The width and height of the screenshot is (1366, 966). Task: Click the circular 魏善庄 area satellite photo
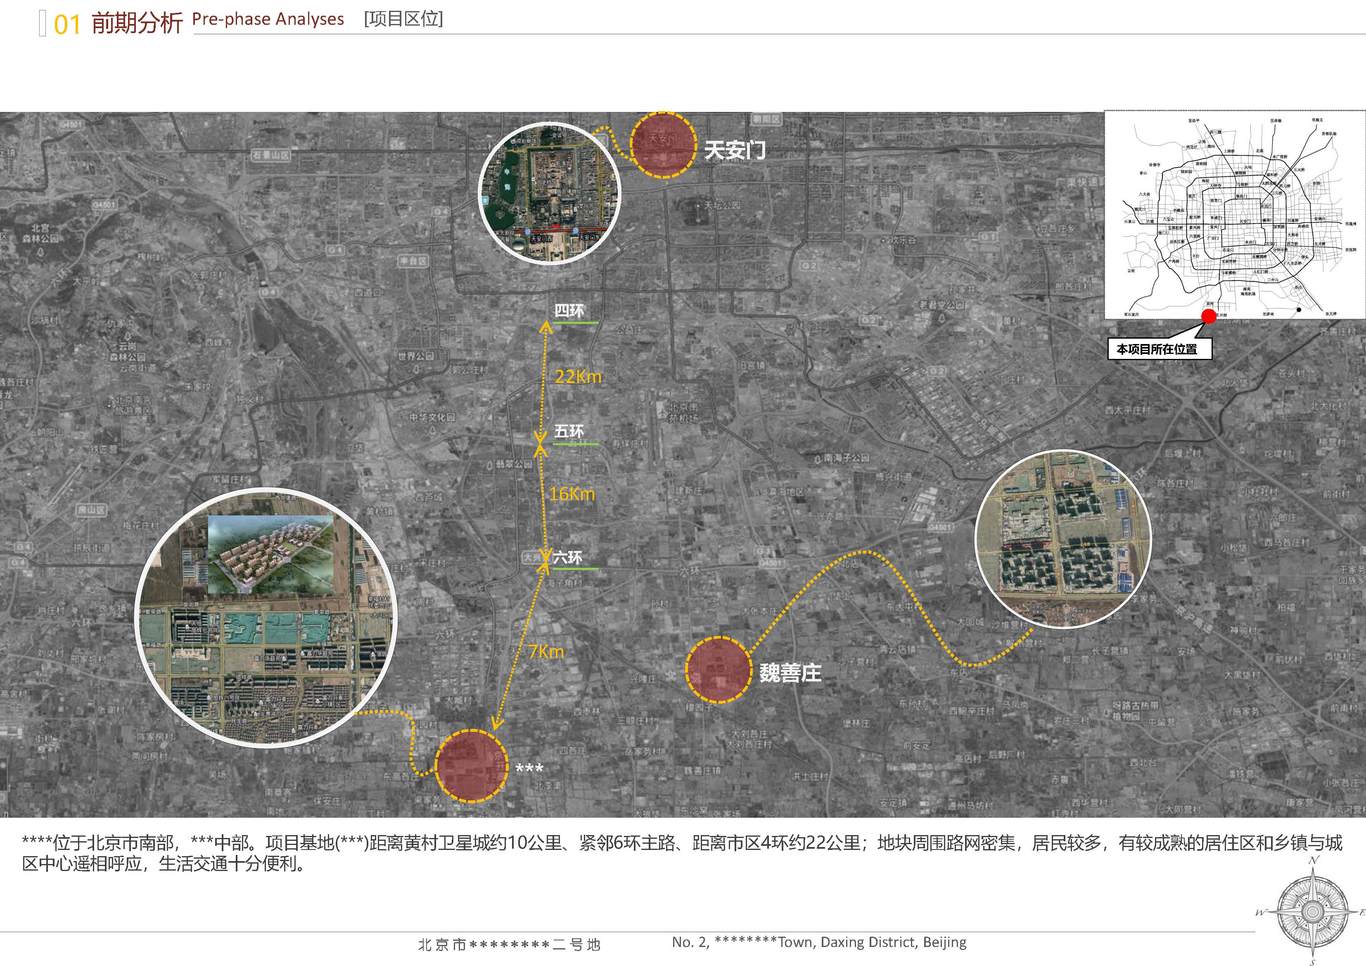[1063, 539]
